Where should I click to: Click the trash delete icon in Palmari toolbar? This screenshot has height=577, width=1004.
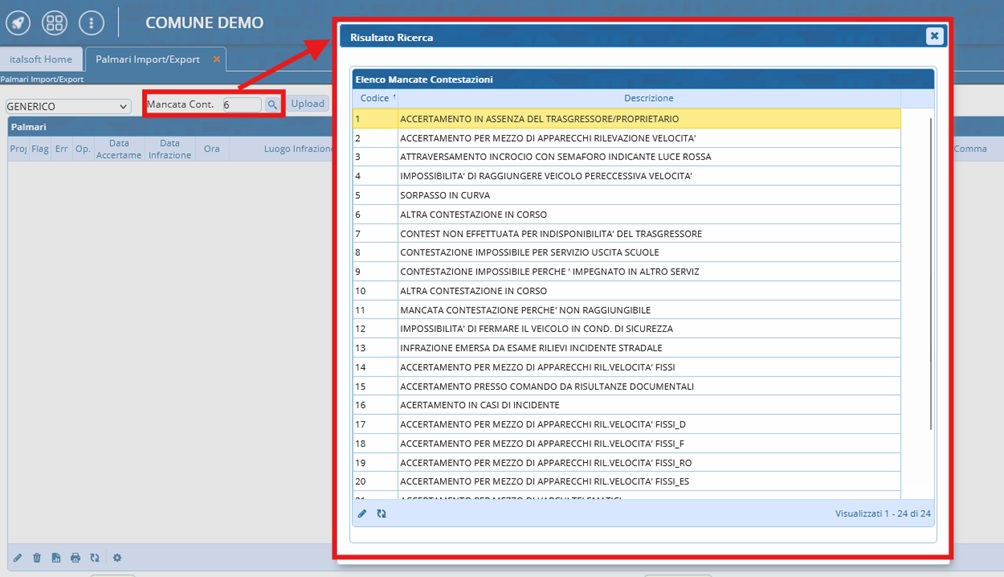point(37,558)
